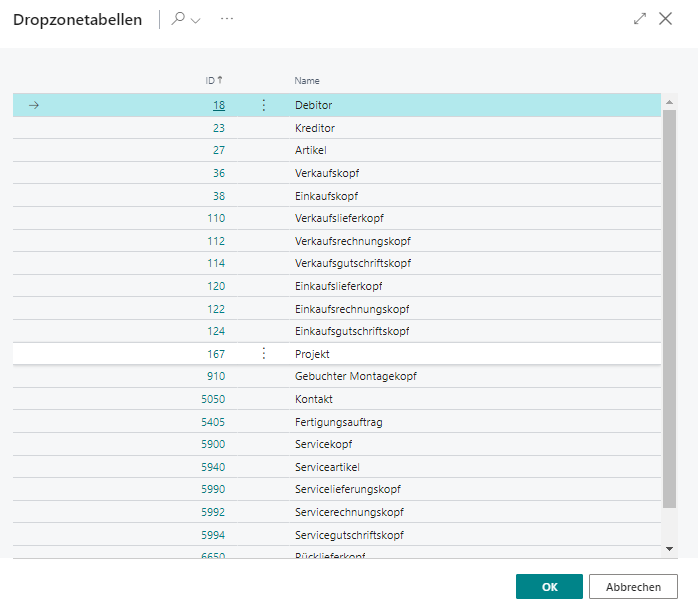The height and width of the screenshot is (614, 698).
Task: Expand dialog to full screen
Action: pyautogui.click(x=640, y=19)
